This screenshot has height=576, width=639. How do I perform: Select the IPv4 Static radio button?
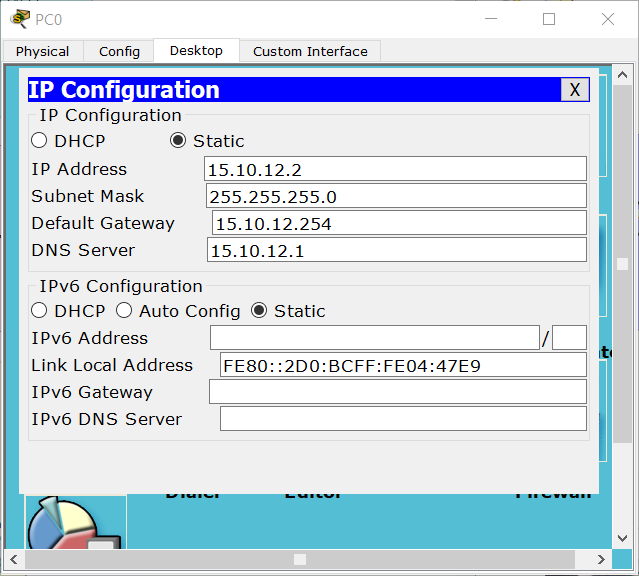[178, 141]
